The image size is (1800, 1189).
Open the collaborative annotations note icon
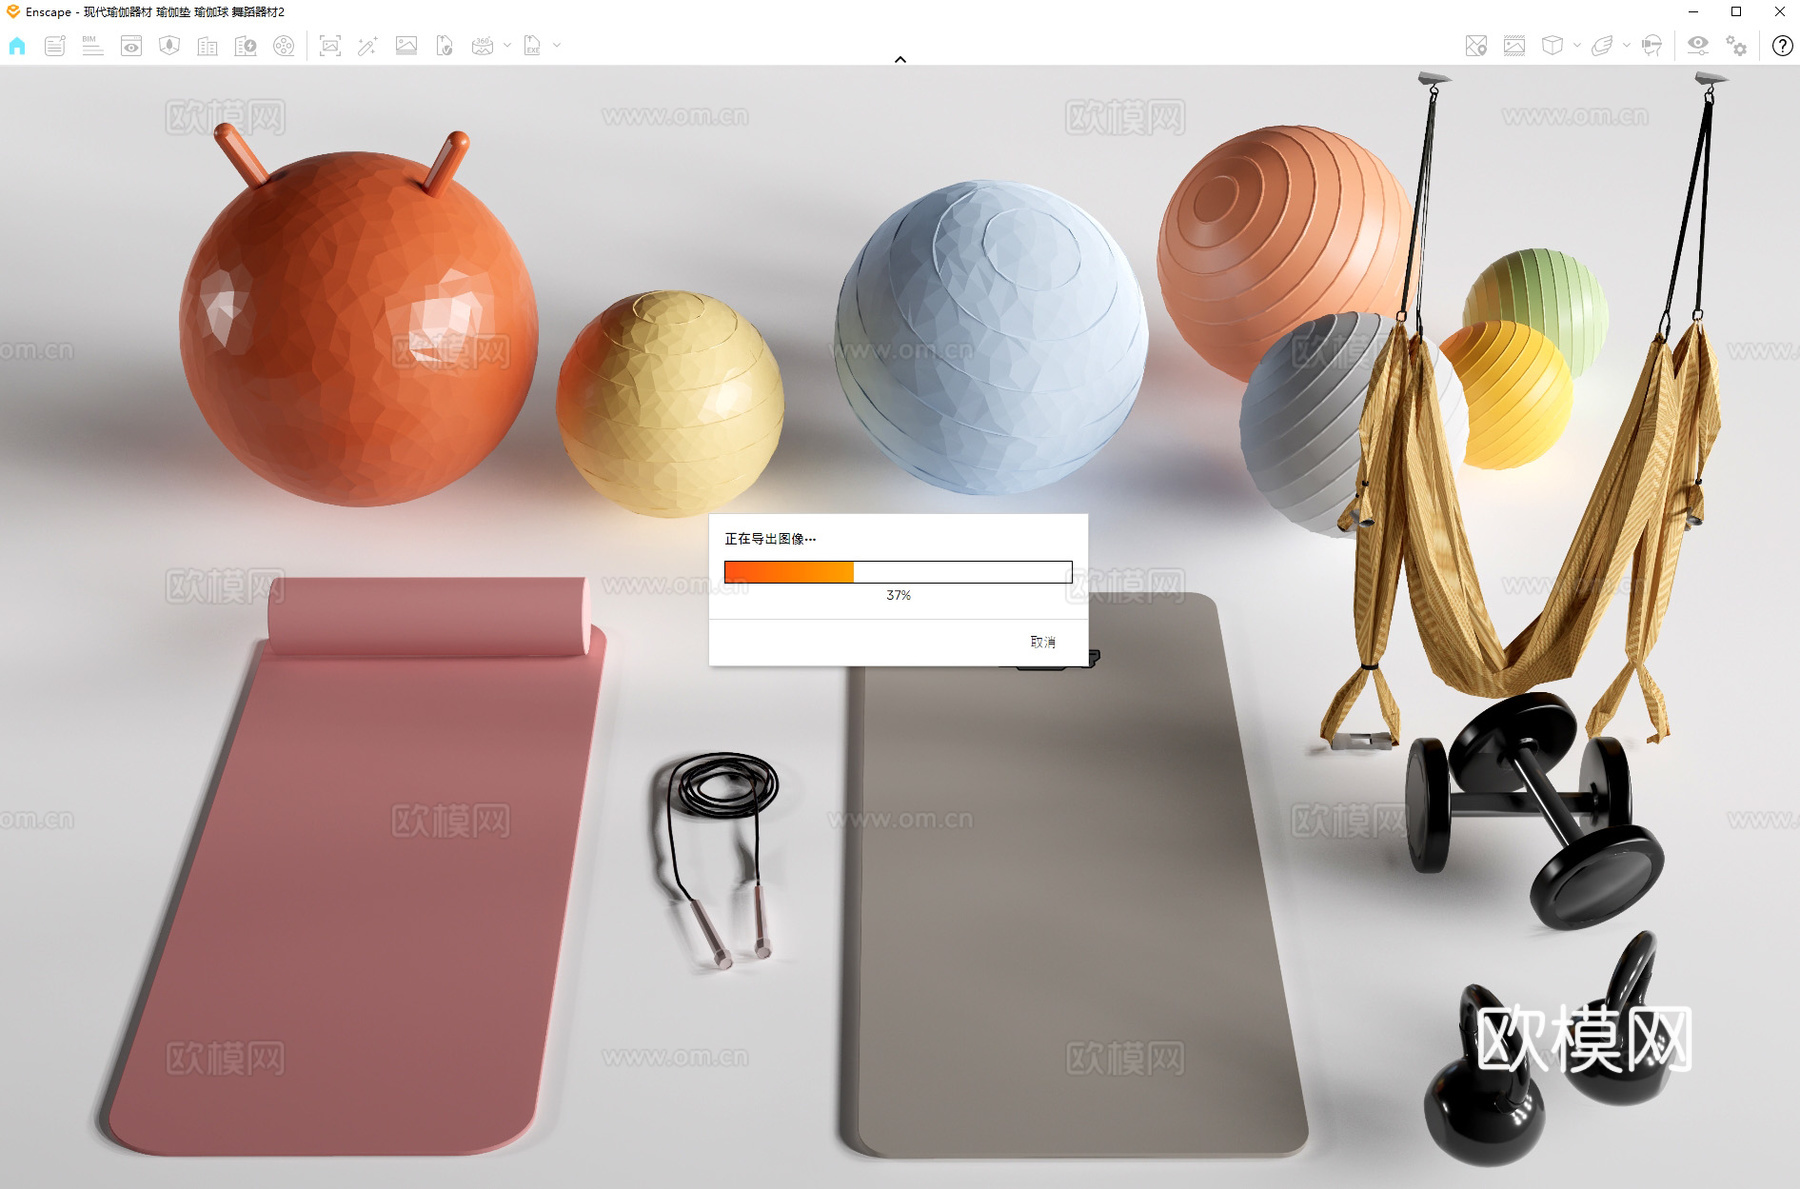click(x=55, y=46)
